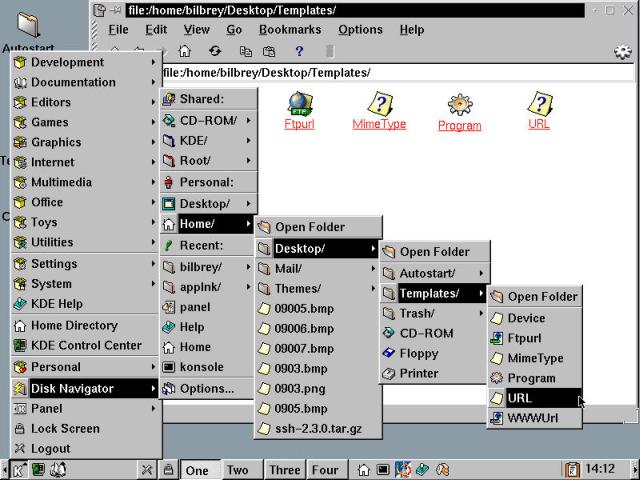Click the K menu button on panel

(18, 469)
